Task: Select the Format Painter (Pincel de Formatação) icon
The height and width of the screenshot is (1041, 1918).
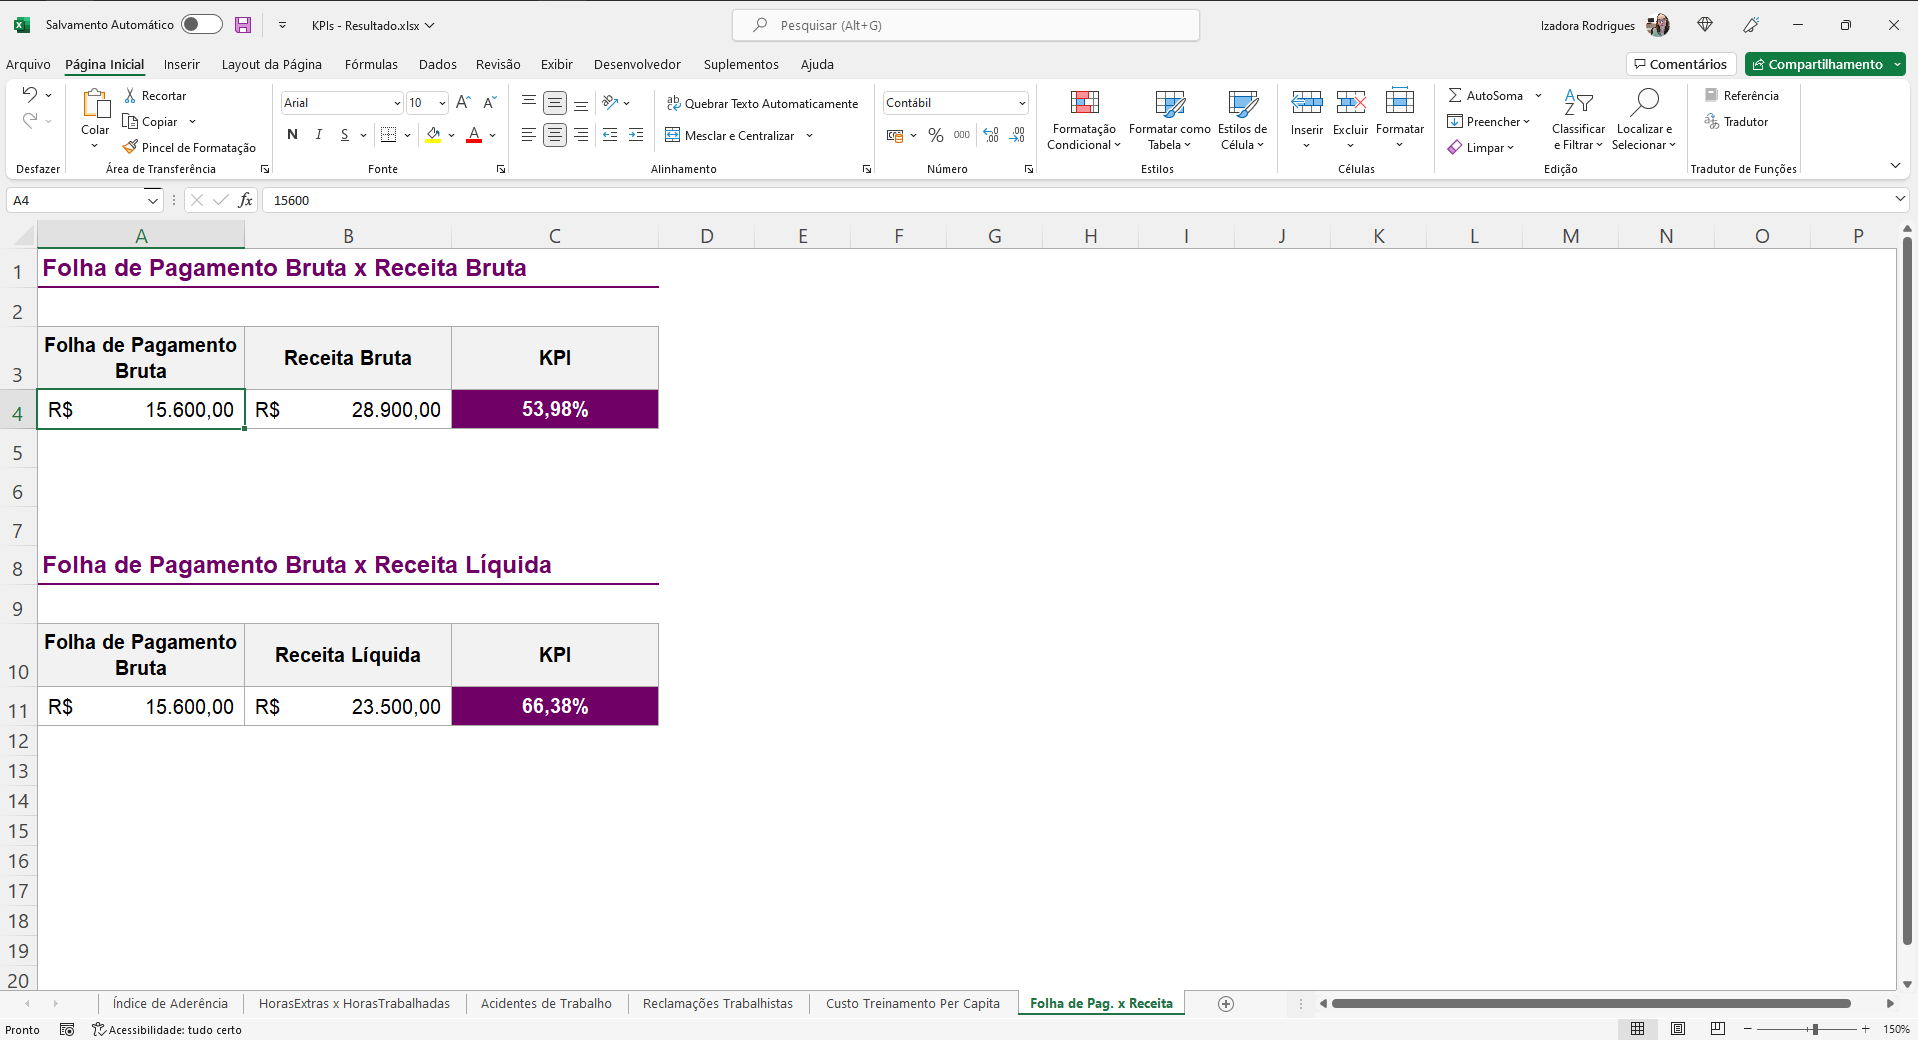Action: coord(130,147)
